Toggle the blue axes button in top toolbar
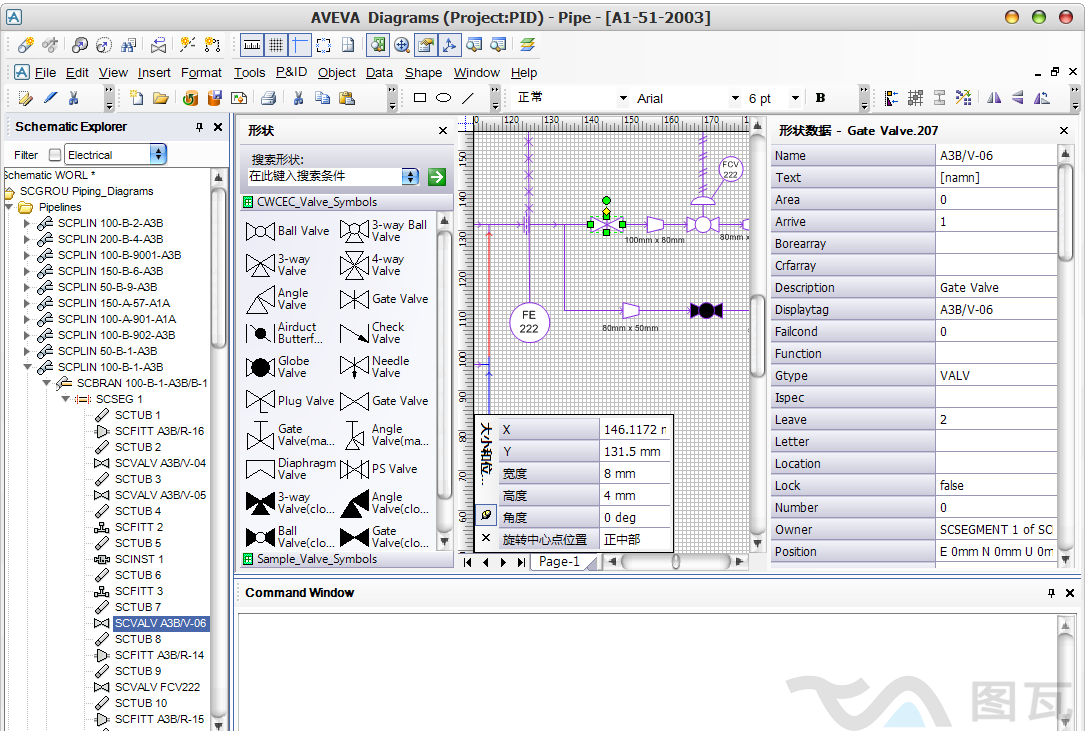This screenshot has height=731, width=1085. click(x=449, y=45)
